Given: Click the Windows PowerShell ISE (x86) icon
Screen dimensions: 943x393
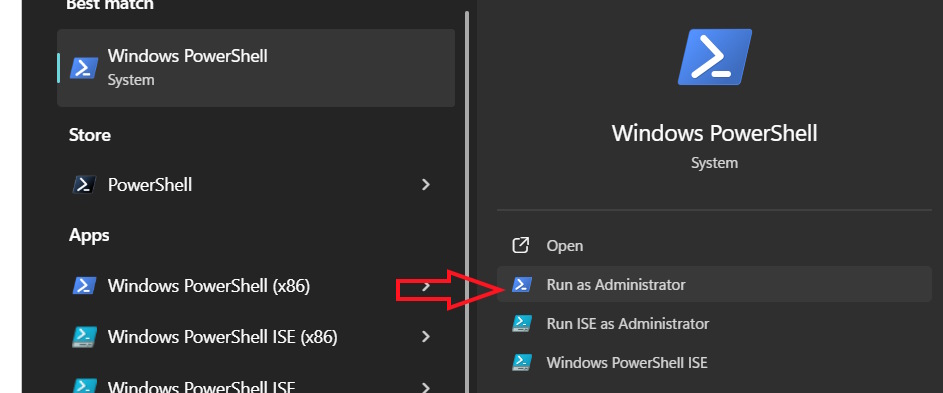Looking at the screenshot, I should (x=84, y=337).
